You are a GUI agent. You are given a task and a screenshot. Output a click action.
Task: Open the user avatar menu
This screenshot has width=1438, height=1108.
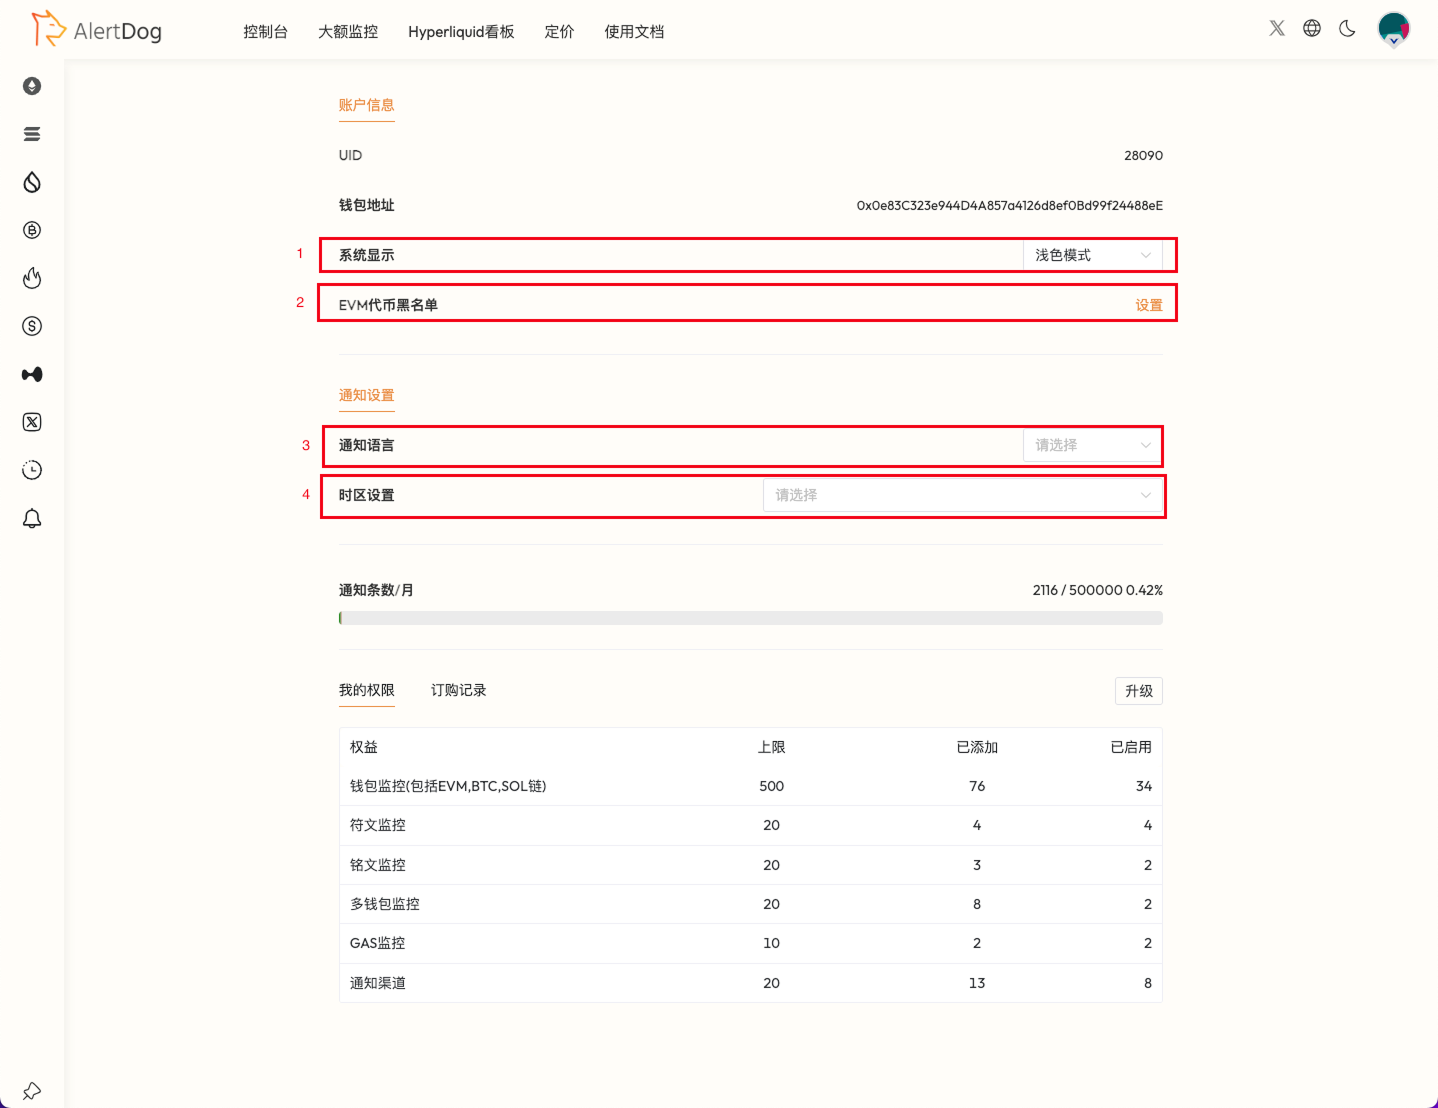click(x=1394, y=29)
